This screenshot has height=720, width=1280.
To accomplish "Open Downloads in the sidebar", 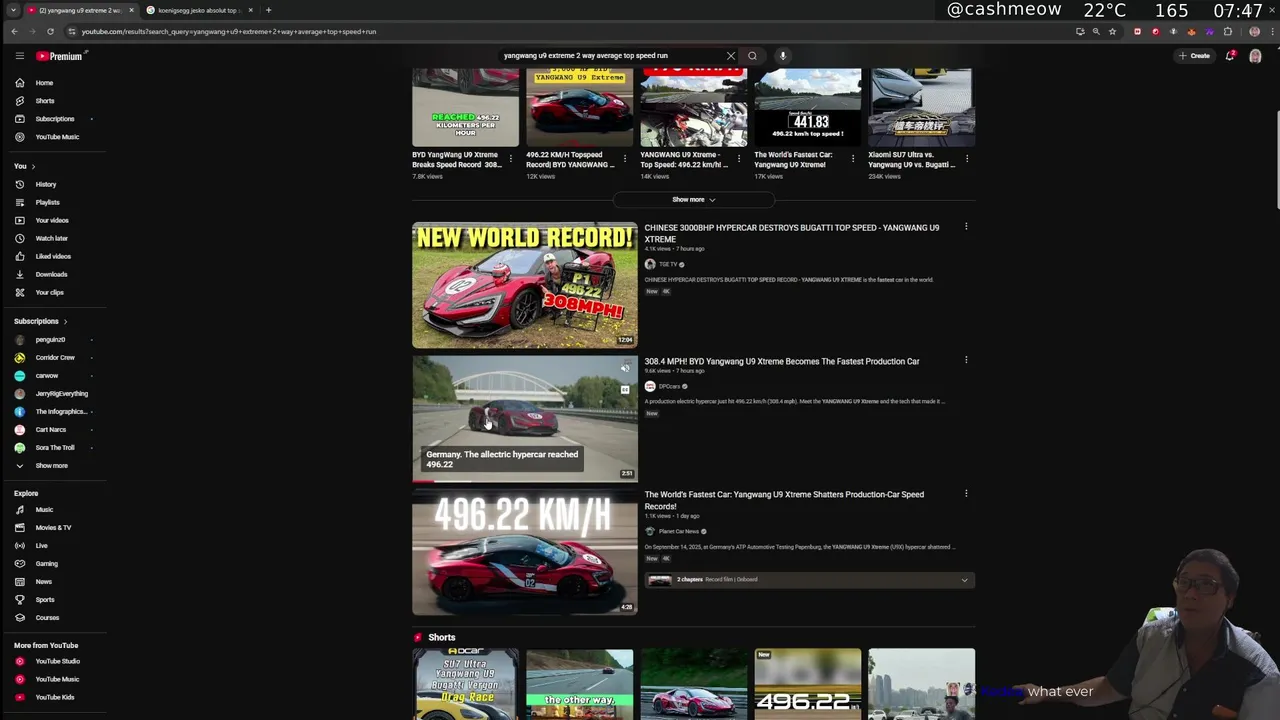I will coord(53,274).
